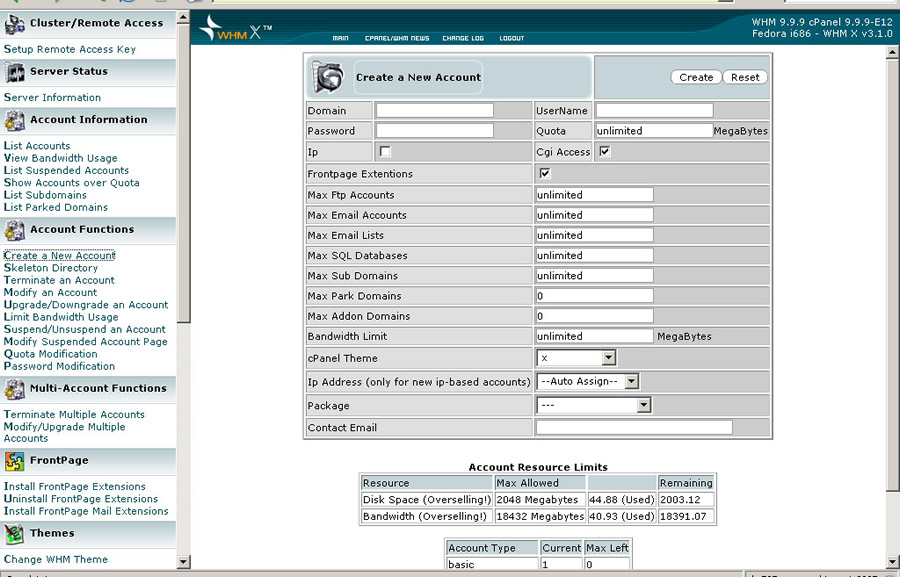Click the Reset button
Screen dimensions: 900x577
(745, 78)
